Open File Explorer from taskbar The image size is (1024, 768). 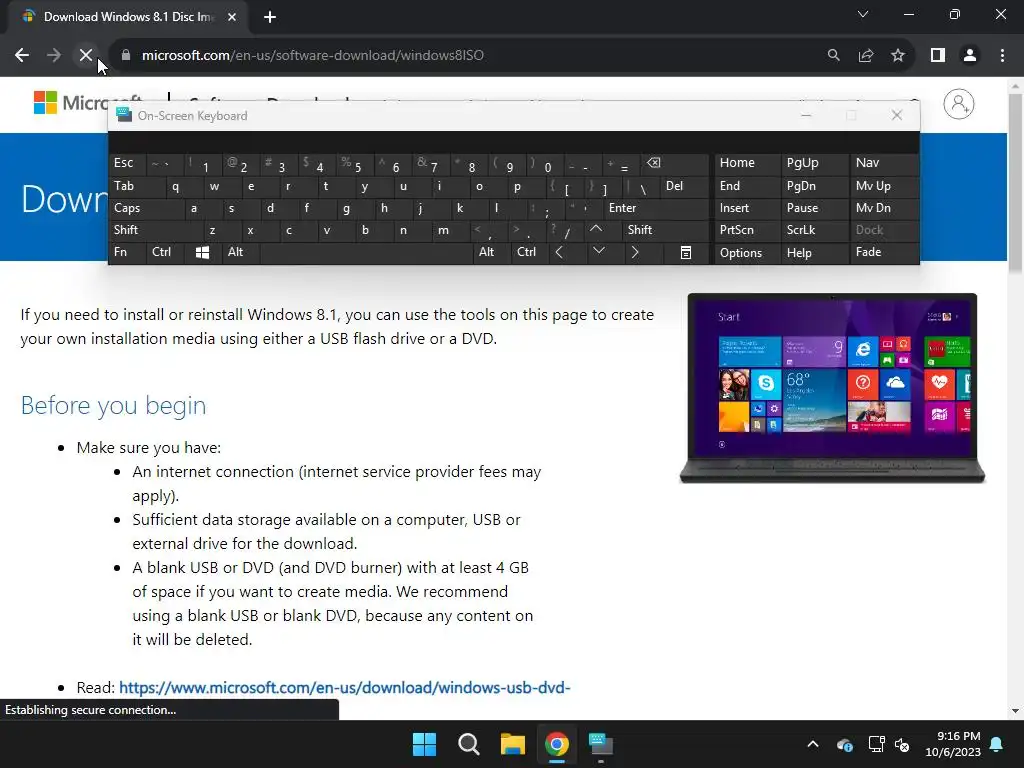513,744
